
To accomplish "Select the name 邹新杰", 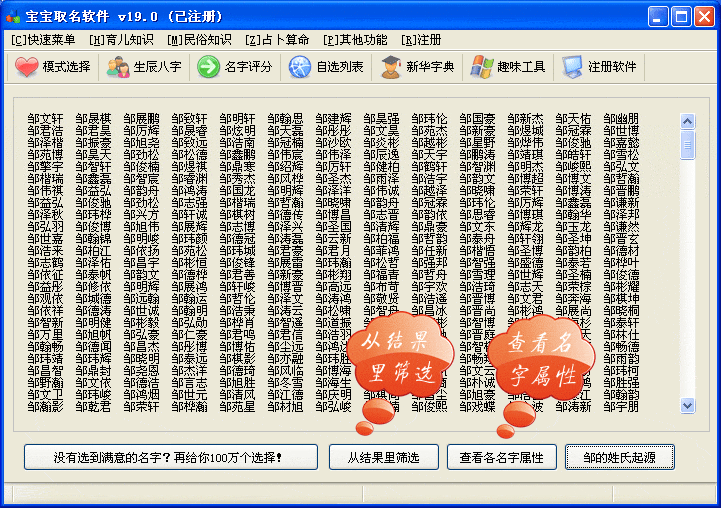I will click(x=525, y=119).
